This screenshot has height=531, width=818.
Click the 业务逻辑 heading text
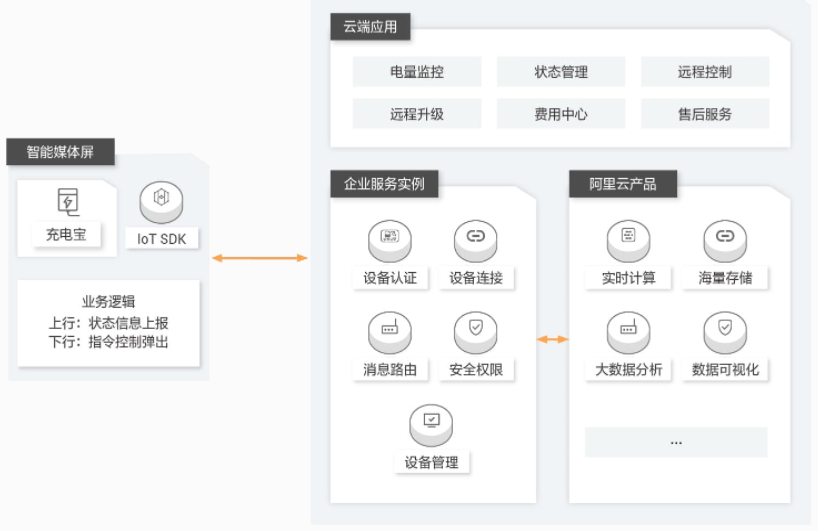tap(109, 301)
